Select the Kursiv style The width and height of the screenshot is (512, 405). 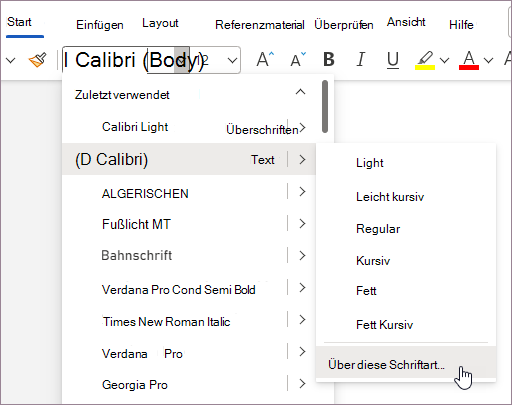point(373,261)
